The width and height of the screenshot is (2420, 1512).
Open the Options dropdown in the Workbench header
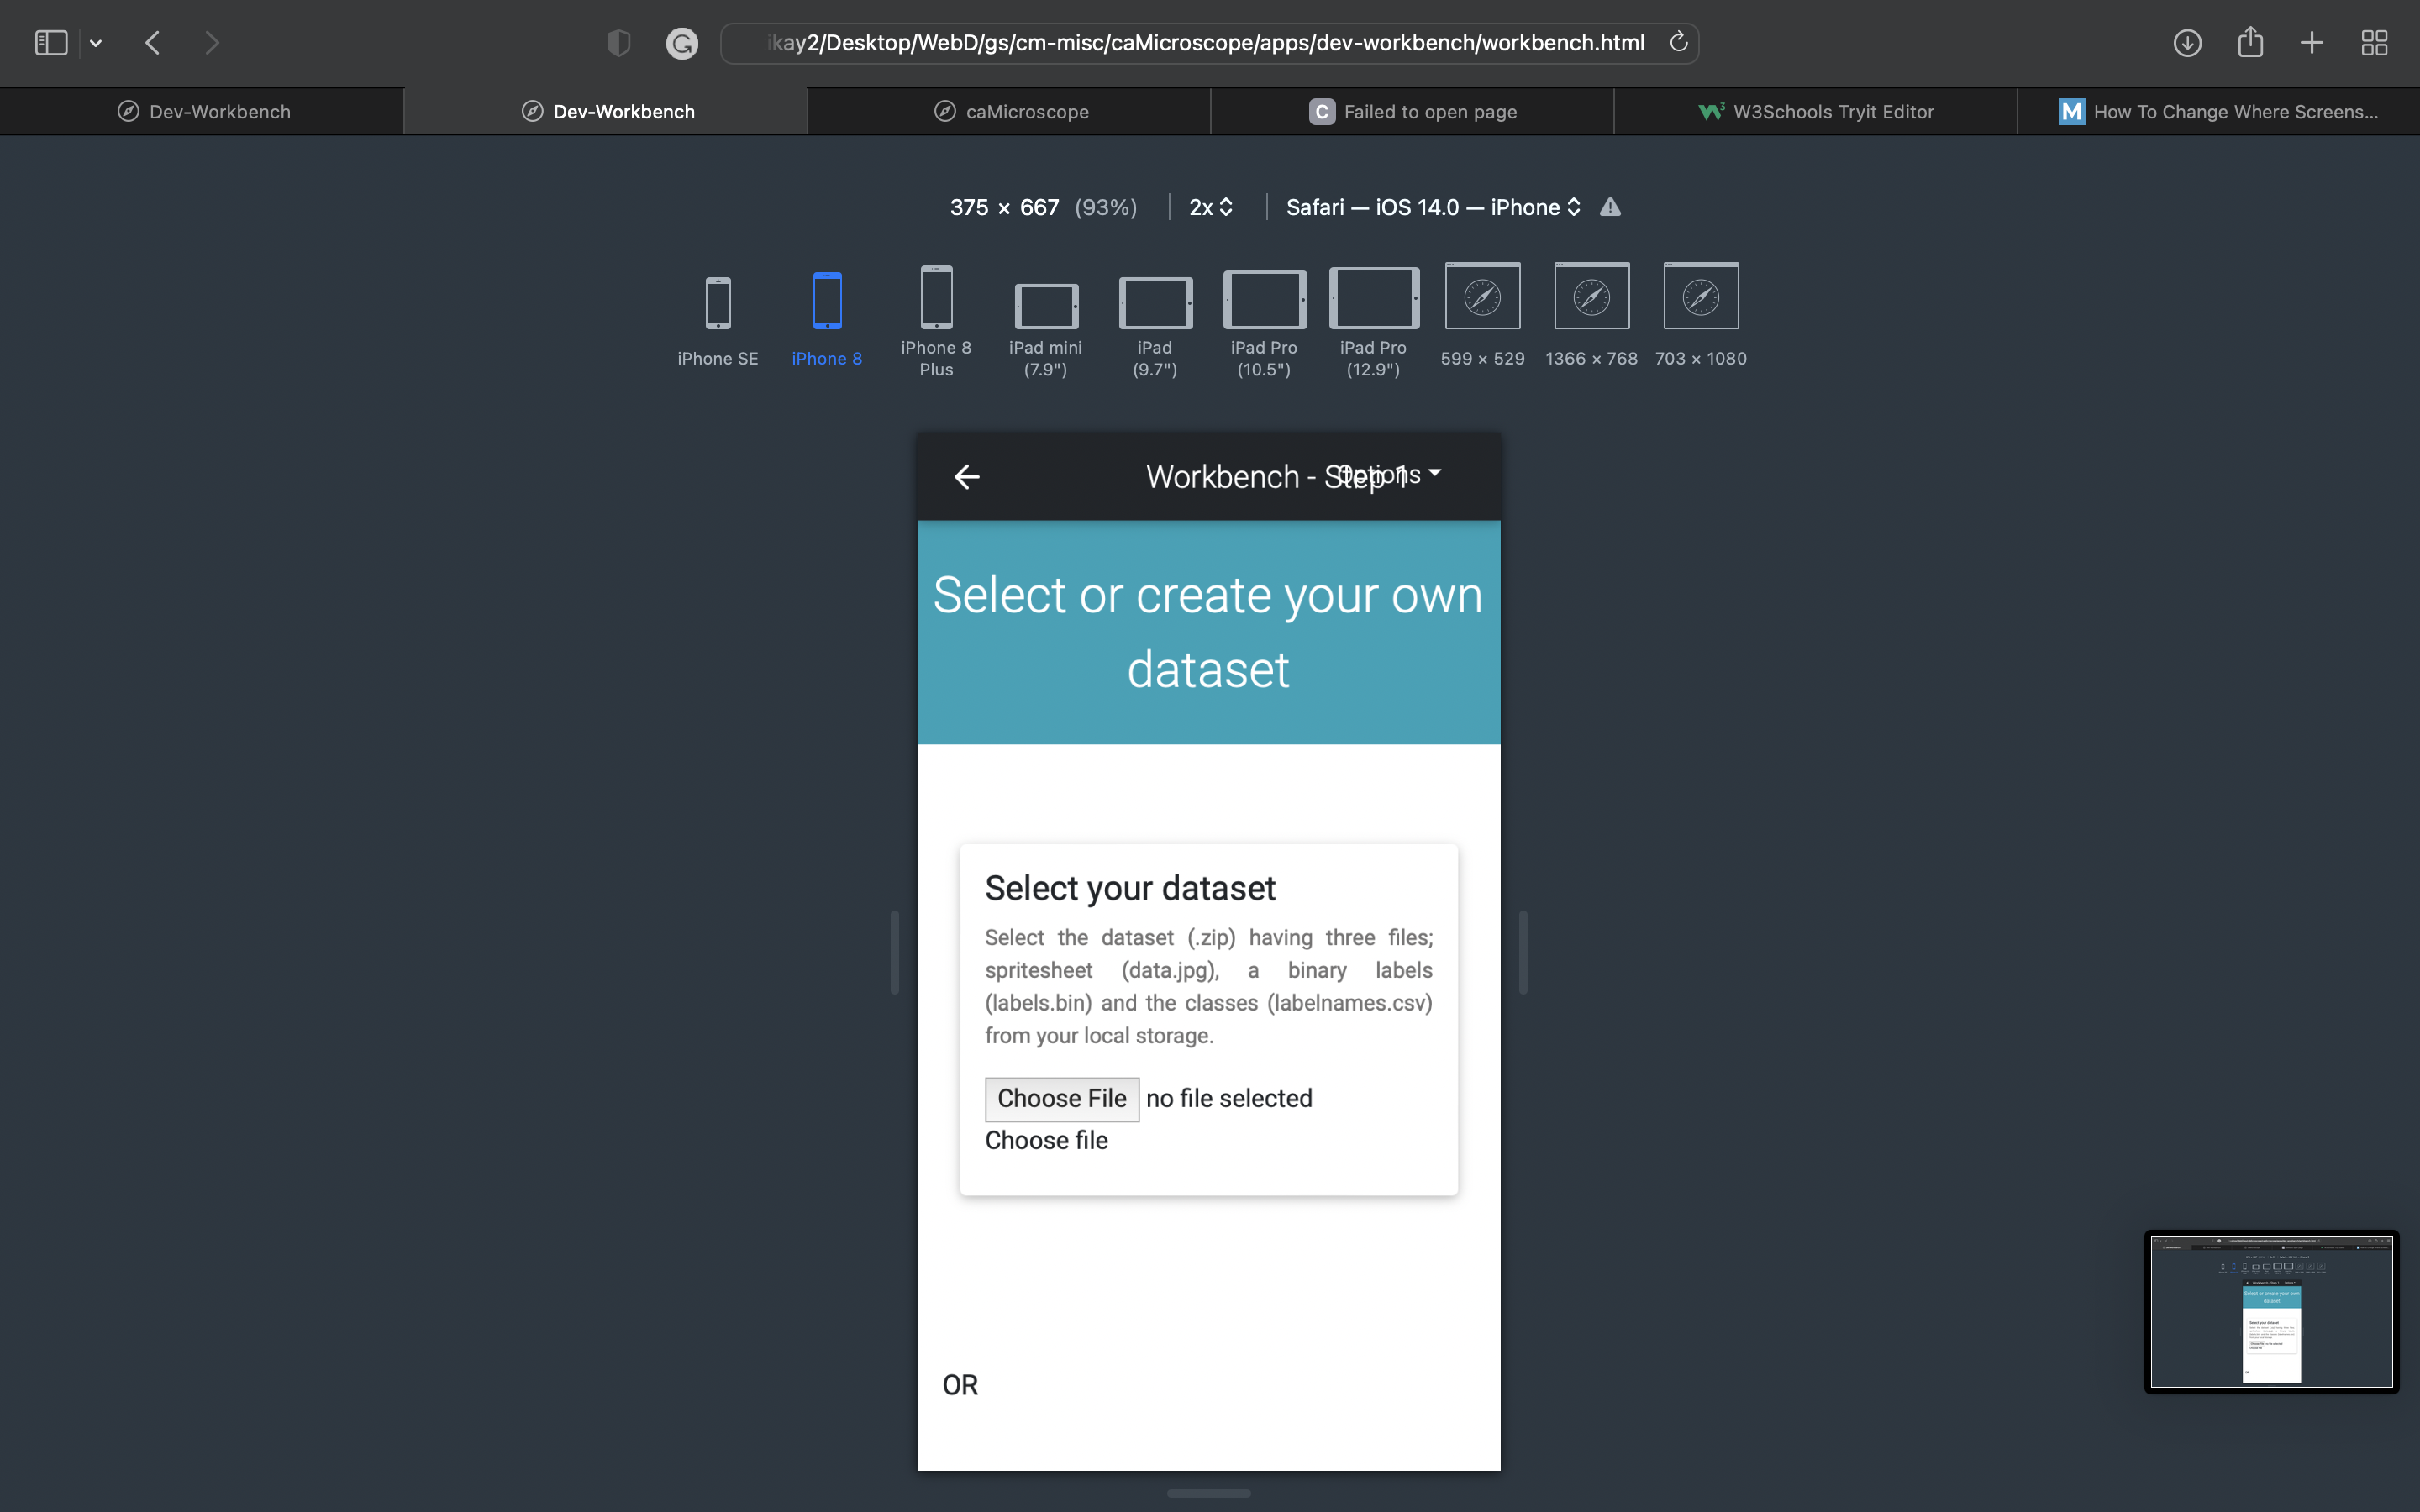[x=1388, y=474]
